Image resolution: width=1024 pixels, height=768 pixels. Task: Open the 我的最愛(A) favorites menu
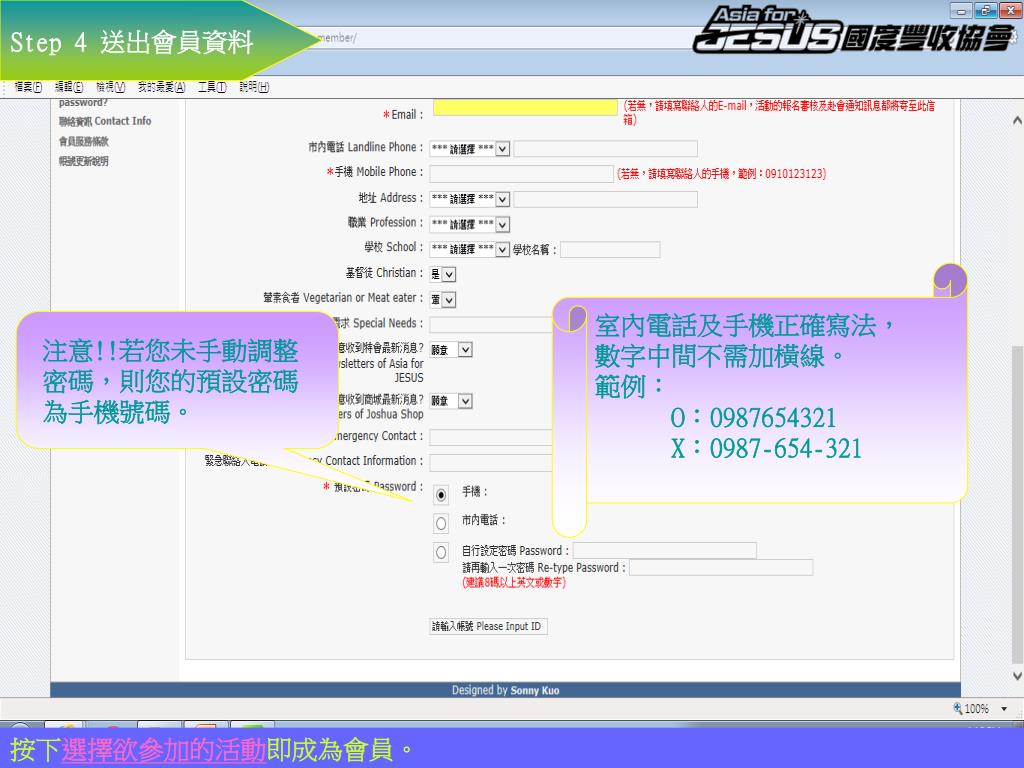click(x=162, y=88)
